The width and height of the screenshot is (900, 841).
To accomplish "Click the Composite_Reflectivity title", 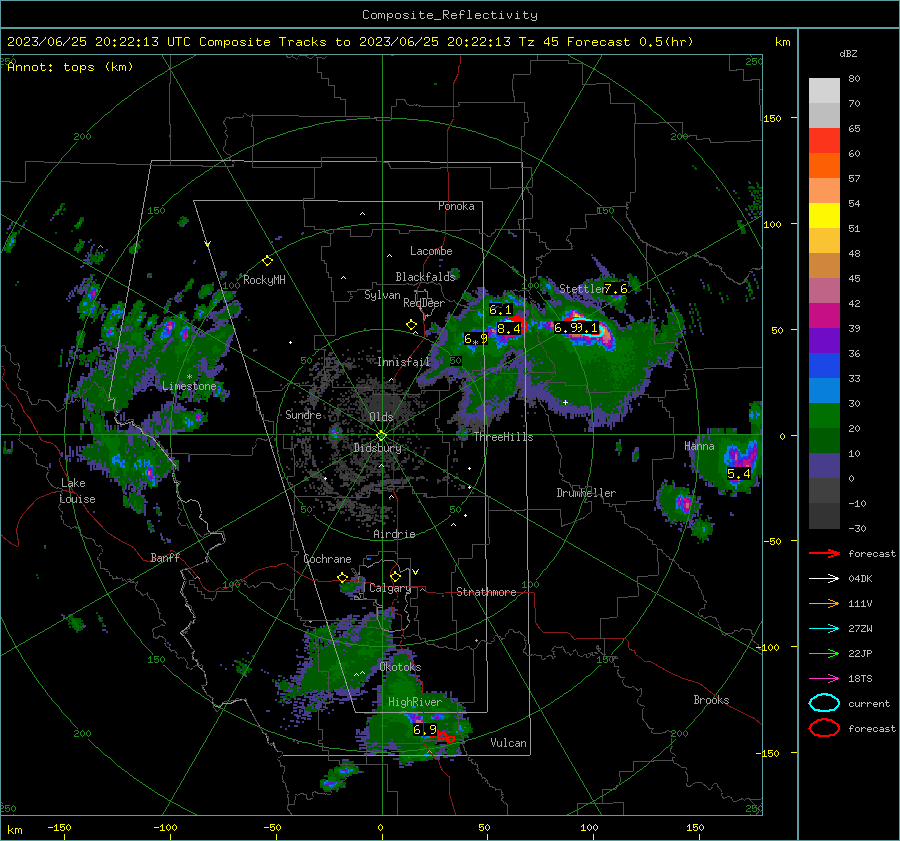I will 450,15.
